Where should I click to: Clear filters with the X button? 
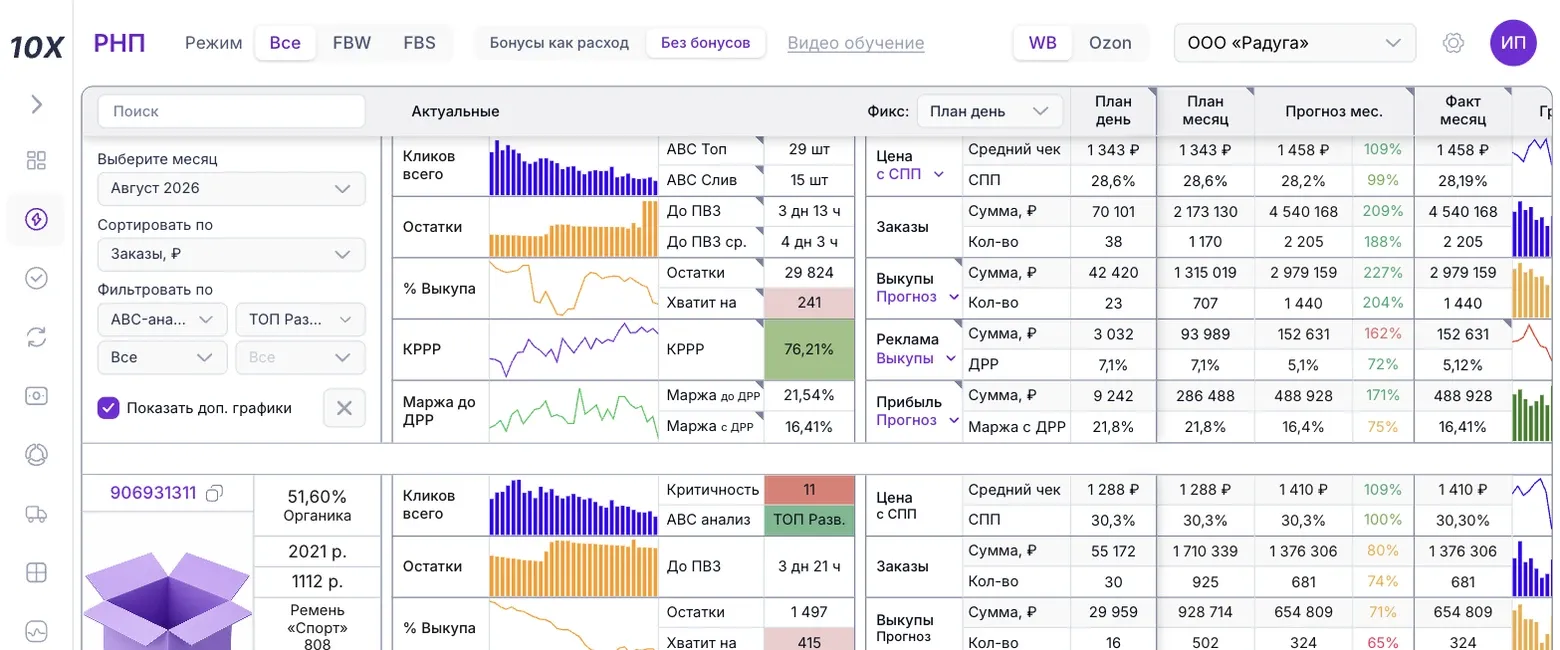click(x=344, y=408)
